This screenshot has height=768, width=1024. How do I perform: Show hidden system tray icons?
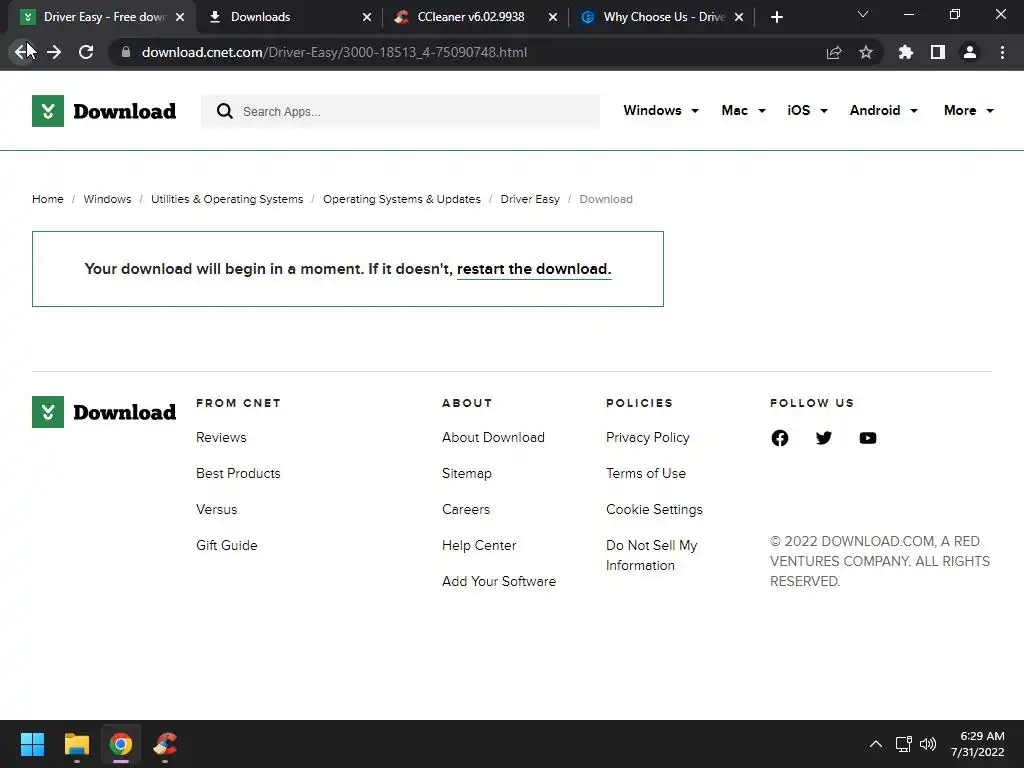tap(876, 744)
